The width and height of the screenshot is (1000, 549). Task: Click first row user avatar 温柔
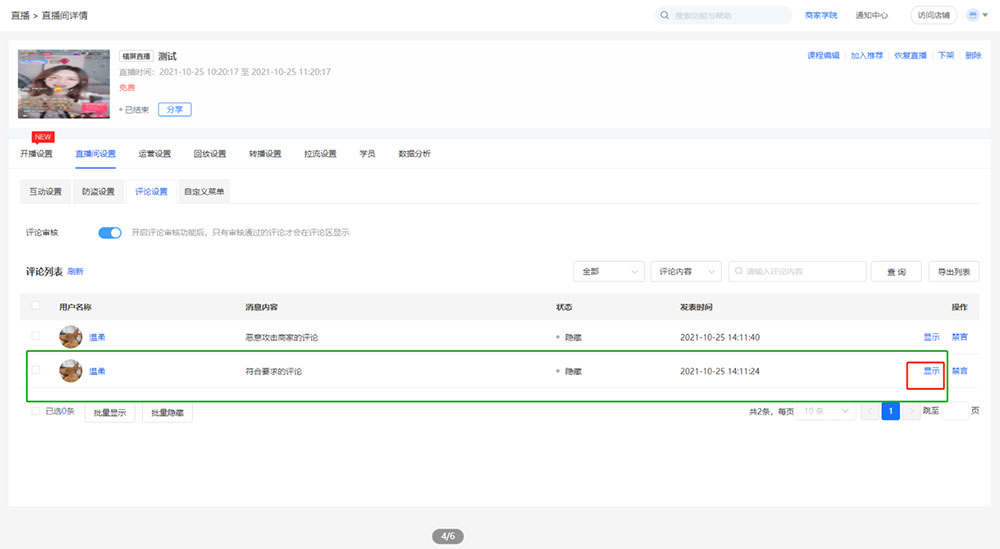[71, 337]
